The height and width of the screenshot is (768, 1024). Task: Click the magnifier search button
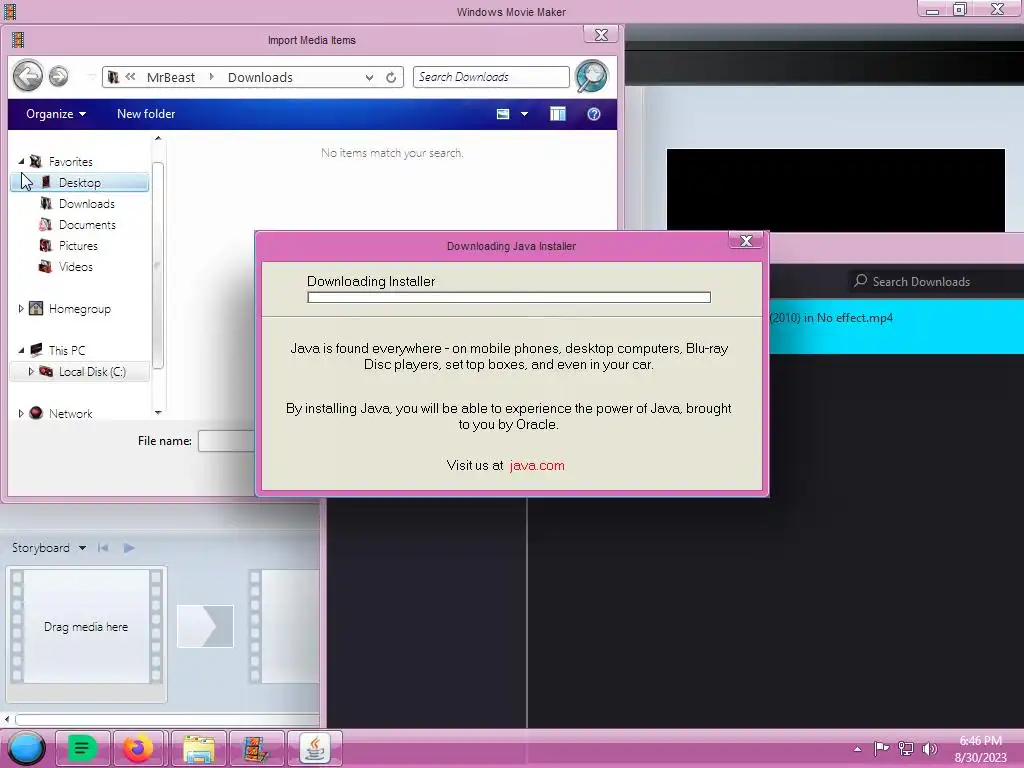click(592, 76)
